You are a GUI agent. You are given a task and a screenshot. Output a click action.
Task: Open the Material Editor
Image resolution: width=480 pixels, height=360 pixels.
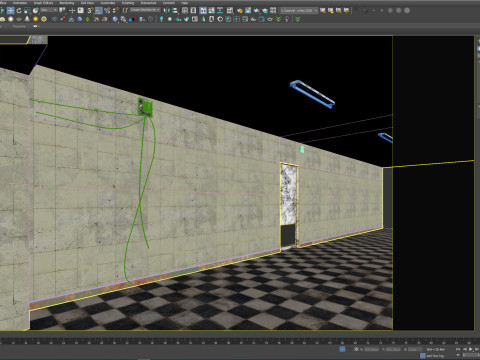(x=230, y=11)
